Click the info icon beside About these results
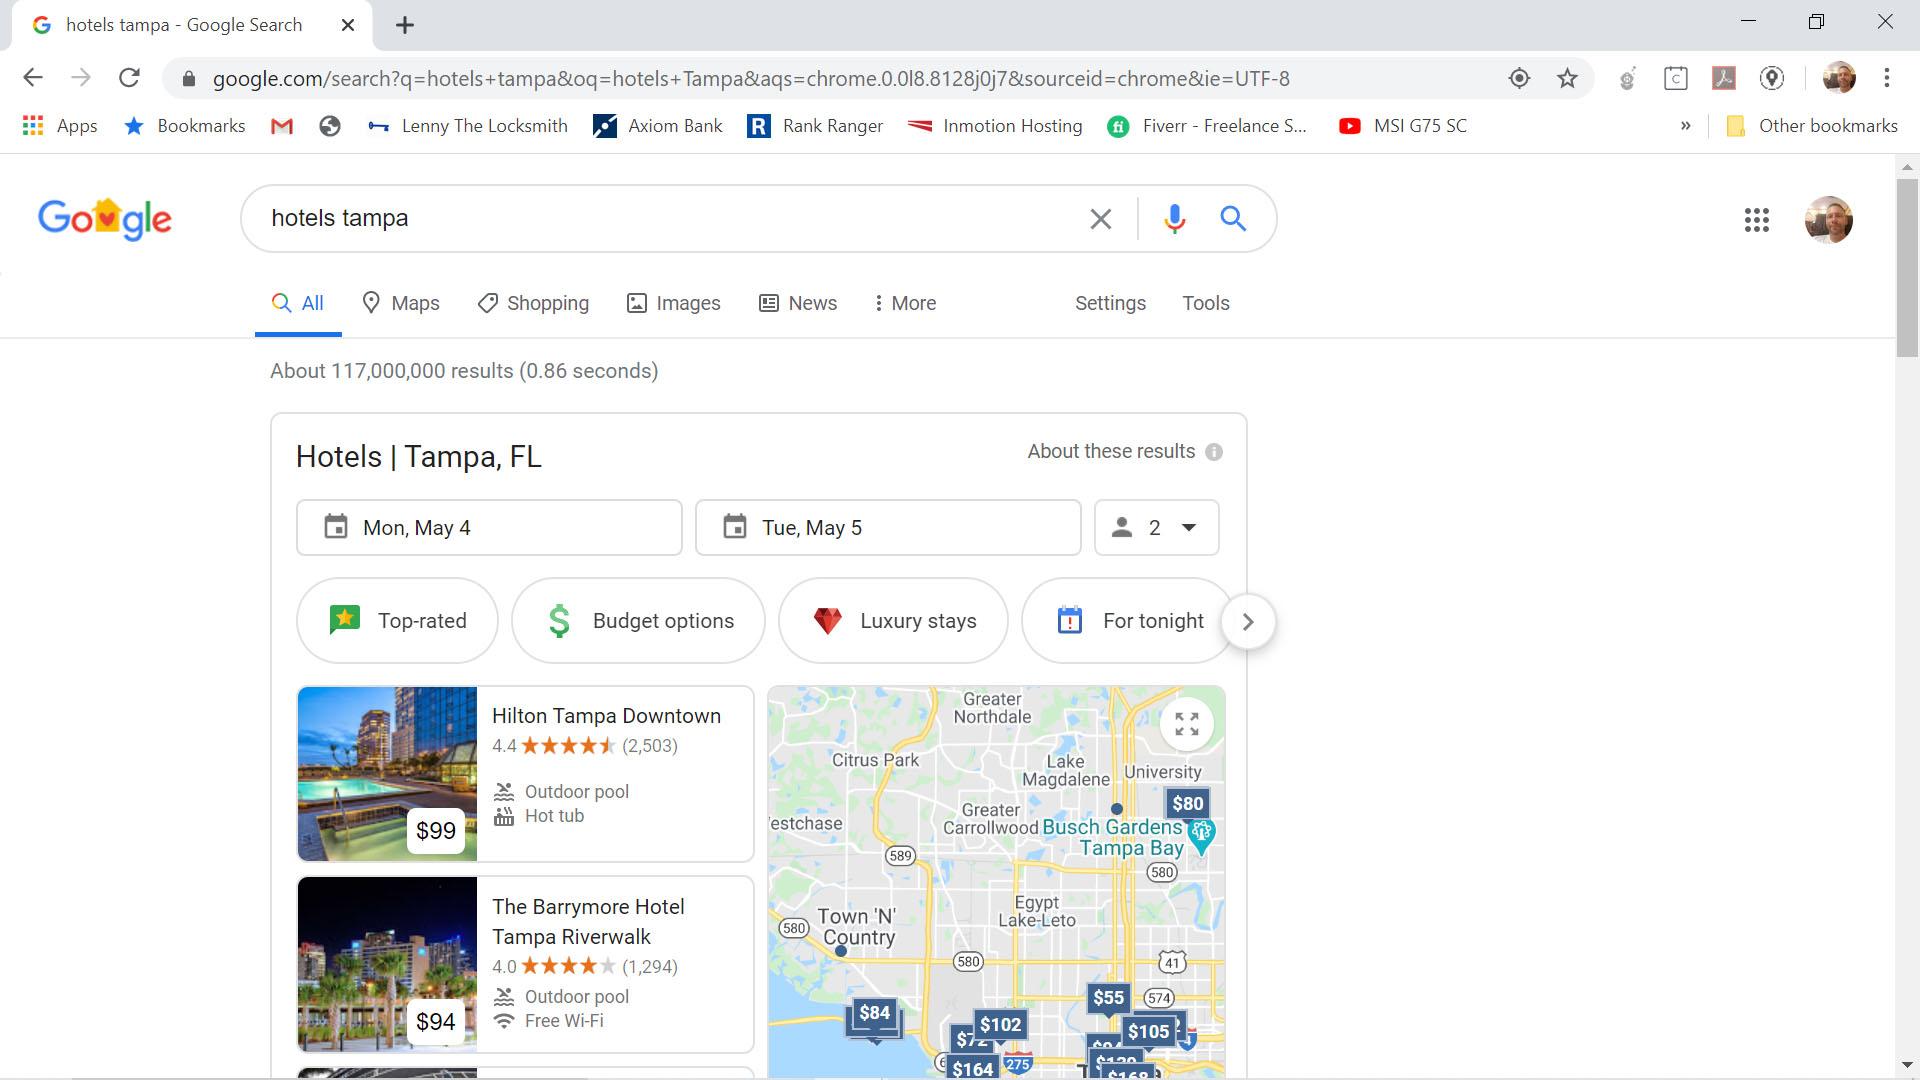The image size is (1920, 1080). point(1214,452)
